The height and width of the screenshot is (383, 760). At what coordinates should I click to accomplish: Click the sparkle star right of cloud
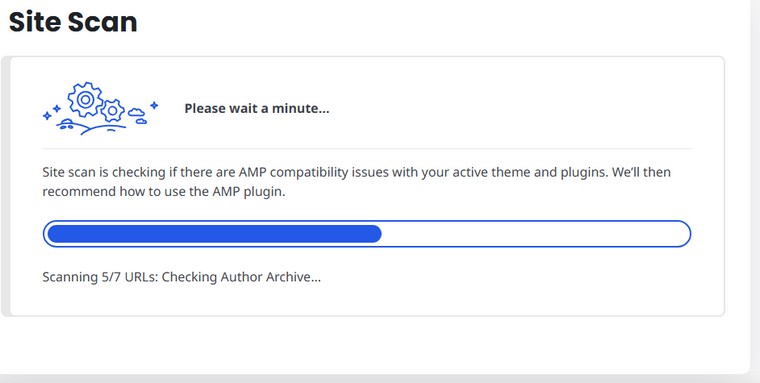(154, 105)
